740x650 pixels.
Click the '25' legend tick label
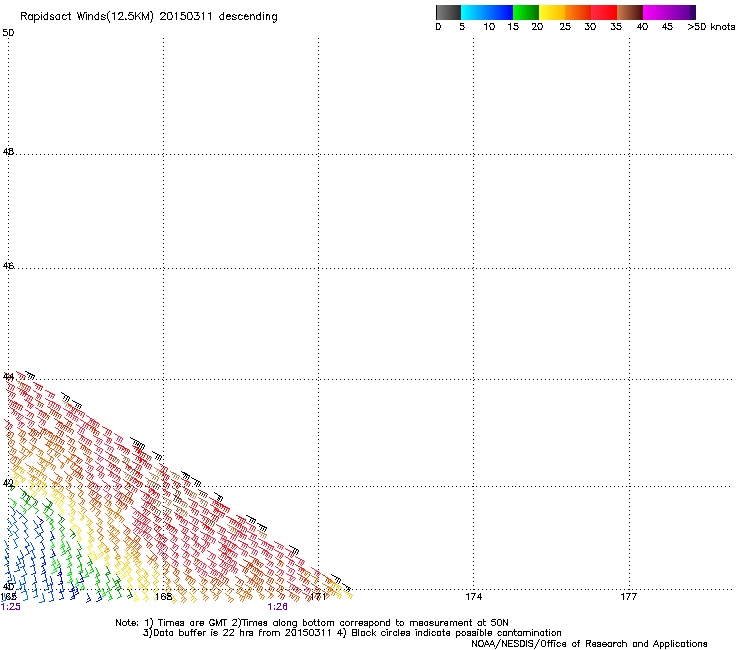pos(565,27)
